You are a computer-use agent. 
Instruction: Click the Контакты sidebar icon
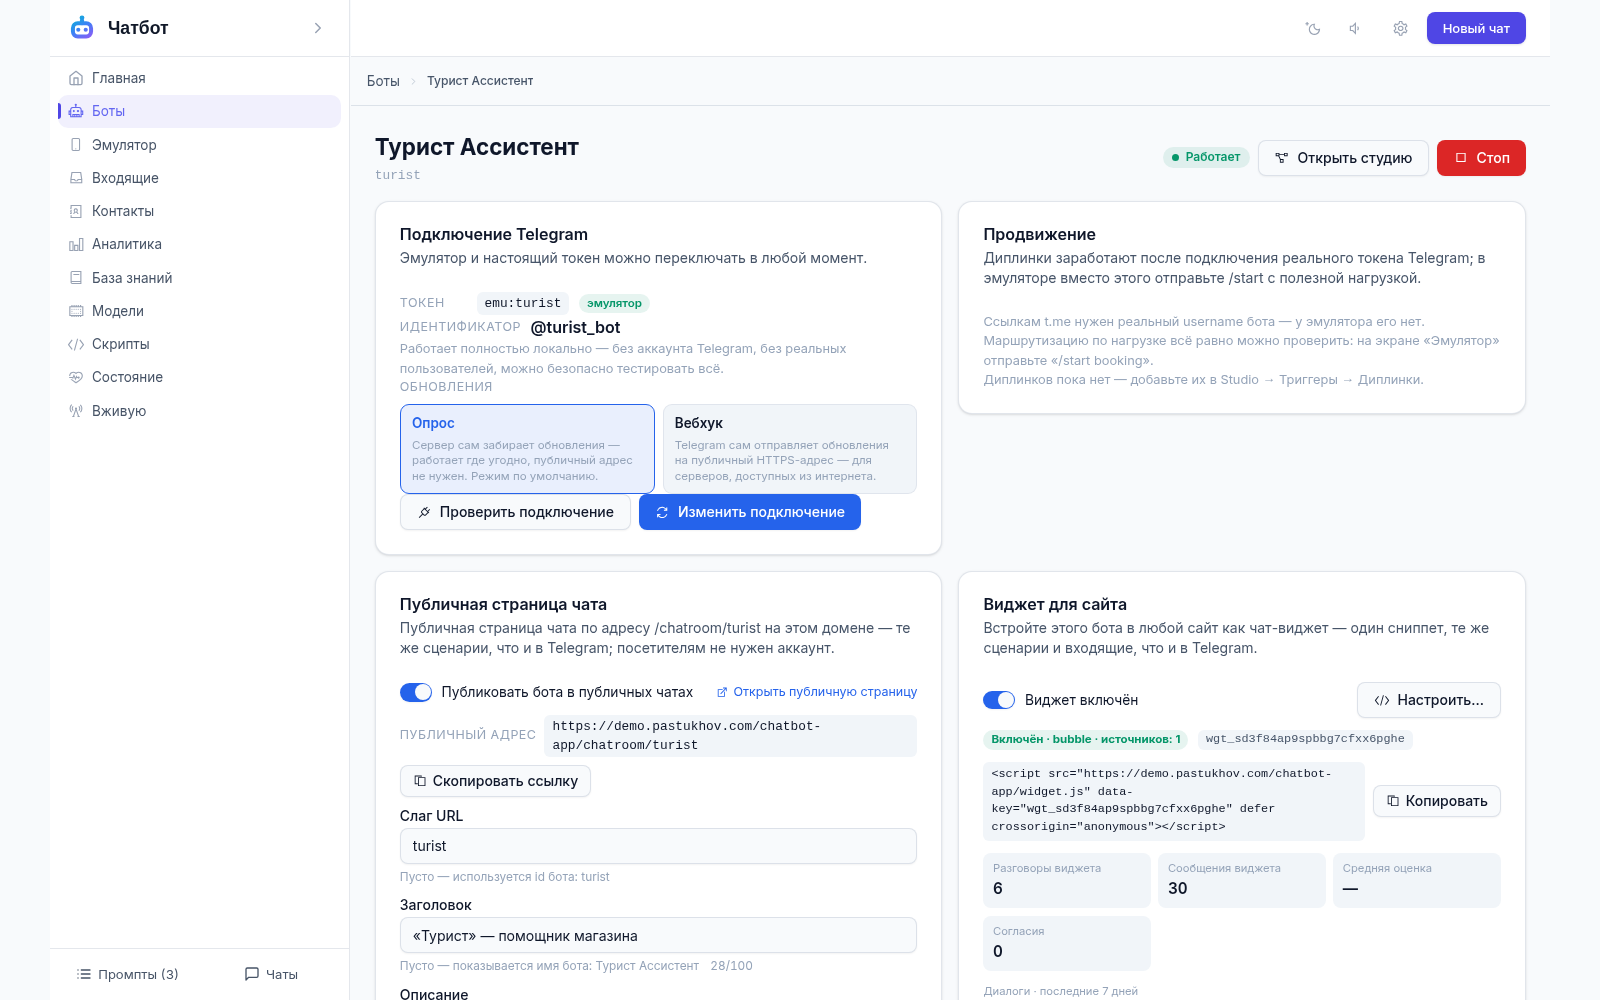point(76,211)
